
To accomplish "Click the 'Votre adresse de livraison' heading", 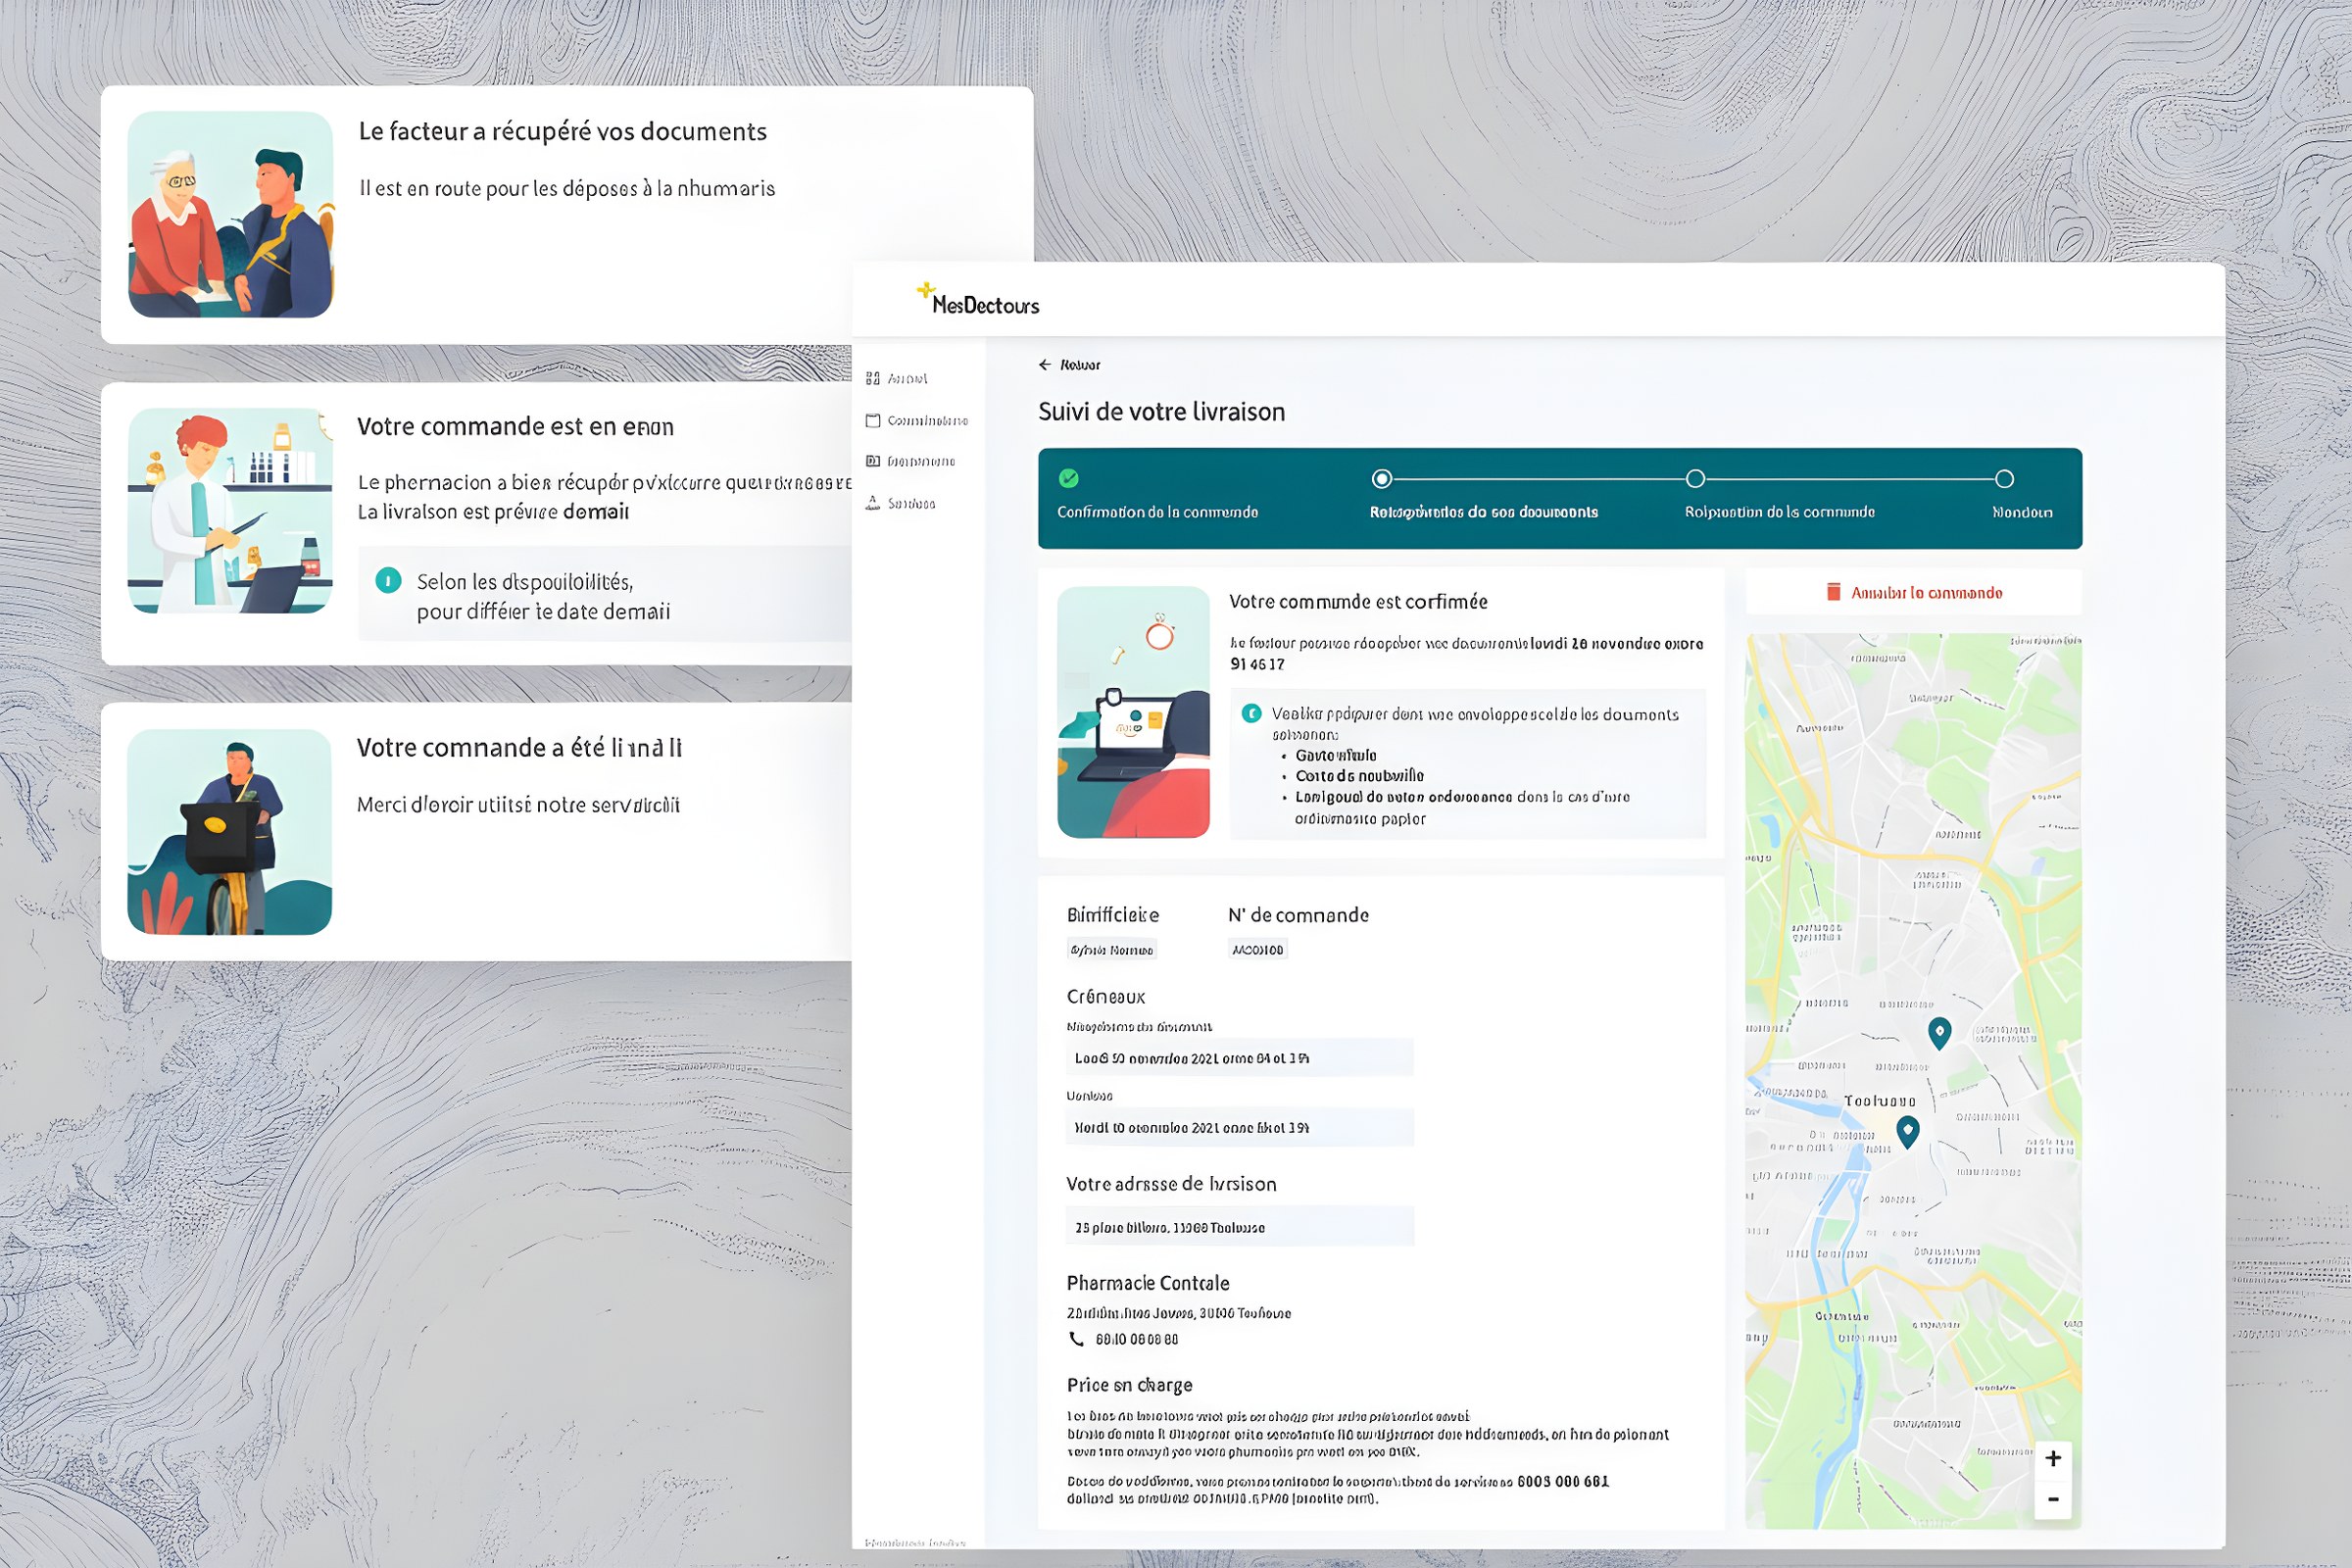I will 1171,1184.
